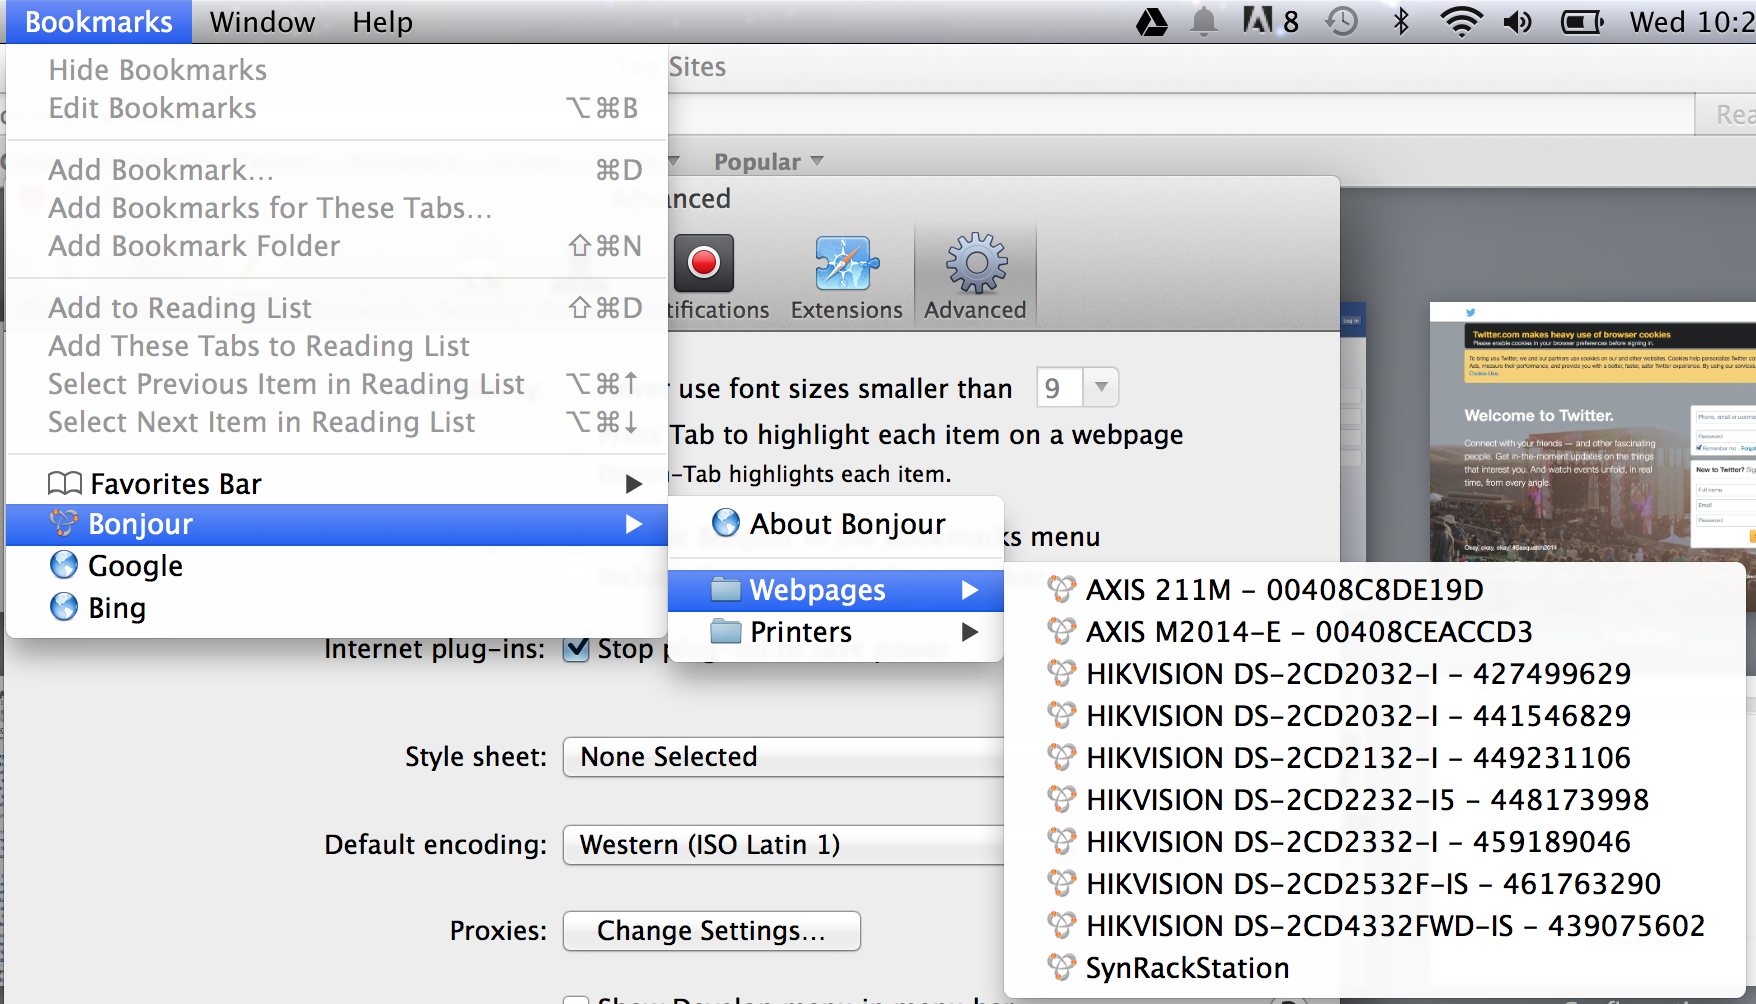Open the Notification bell in menu bar

[x=1204, y=22]
